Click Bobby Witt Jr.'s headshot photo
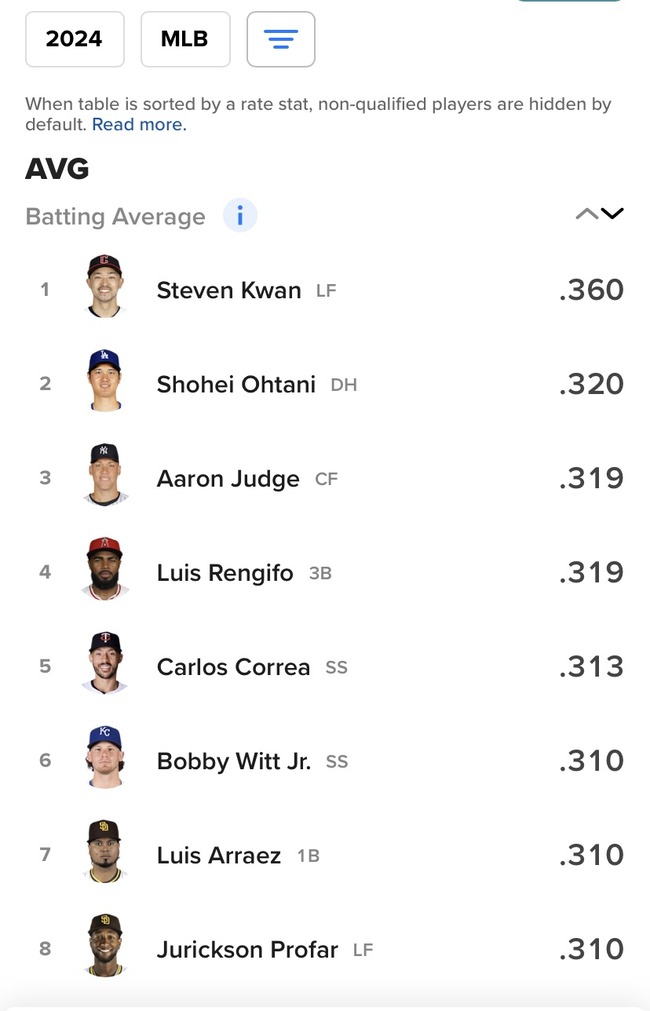The width and height of the screenshot is (650, 1011). click(104, 758)
